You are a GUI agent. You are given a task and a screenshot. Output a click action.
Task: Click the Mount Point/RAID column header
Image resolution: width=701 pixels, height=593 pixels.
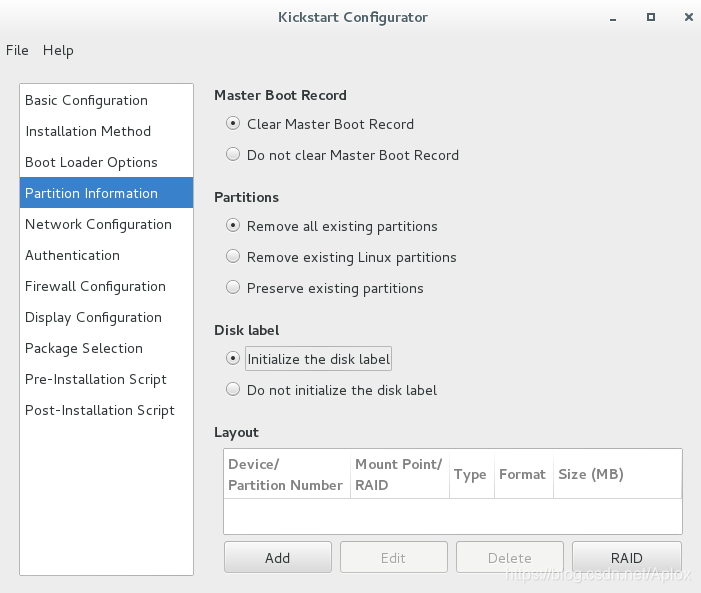[x=400, y=474]
